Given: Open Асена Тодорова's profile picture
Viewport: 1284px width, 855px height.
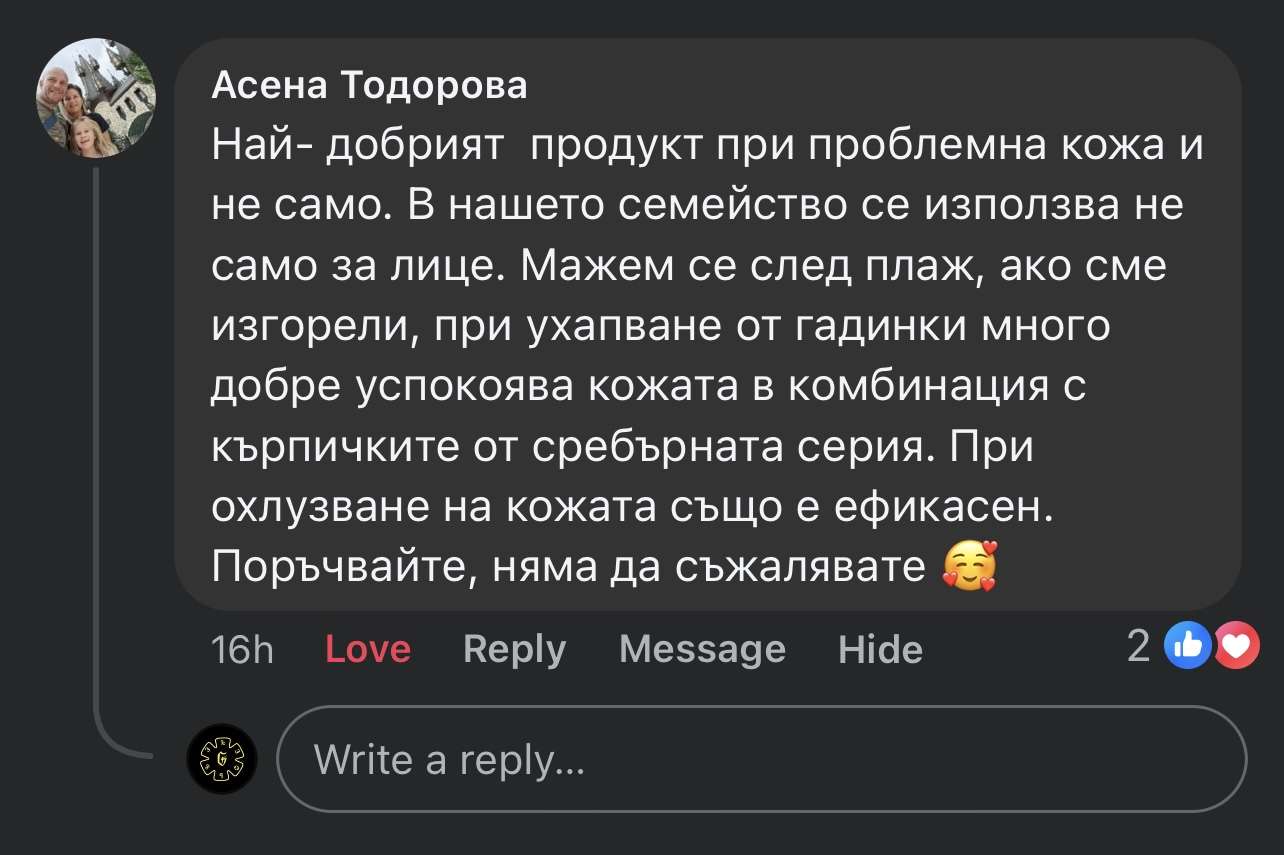Looking at the screenshot, I should [96, 98].
